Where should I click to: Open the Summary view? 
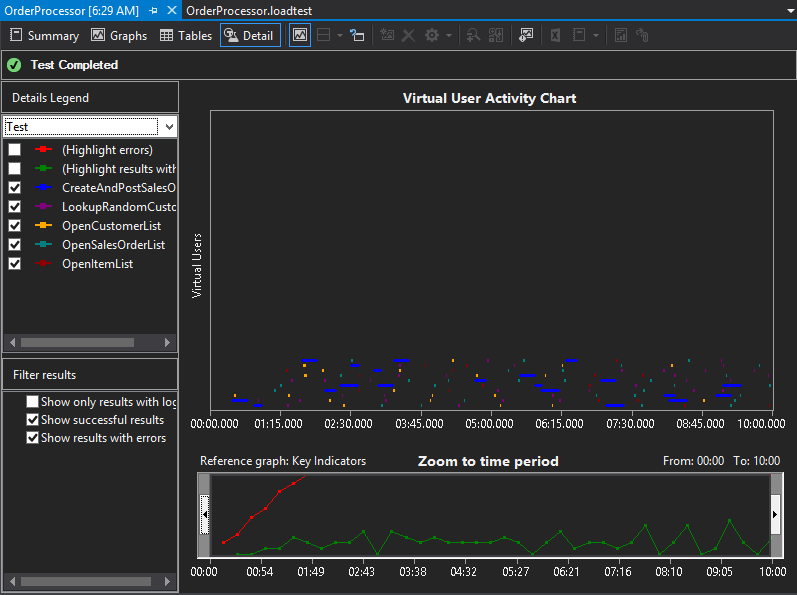(x=44, y=35)
